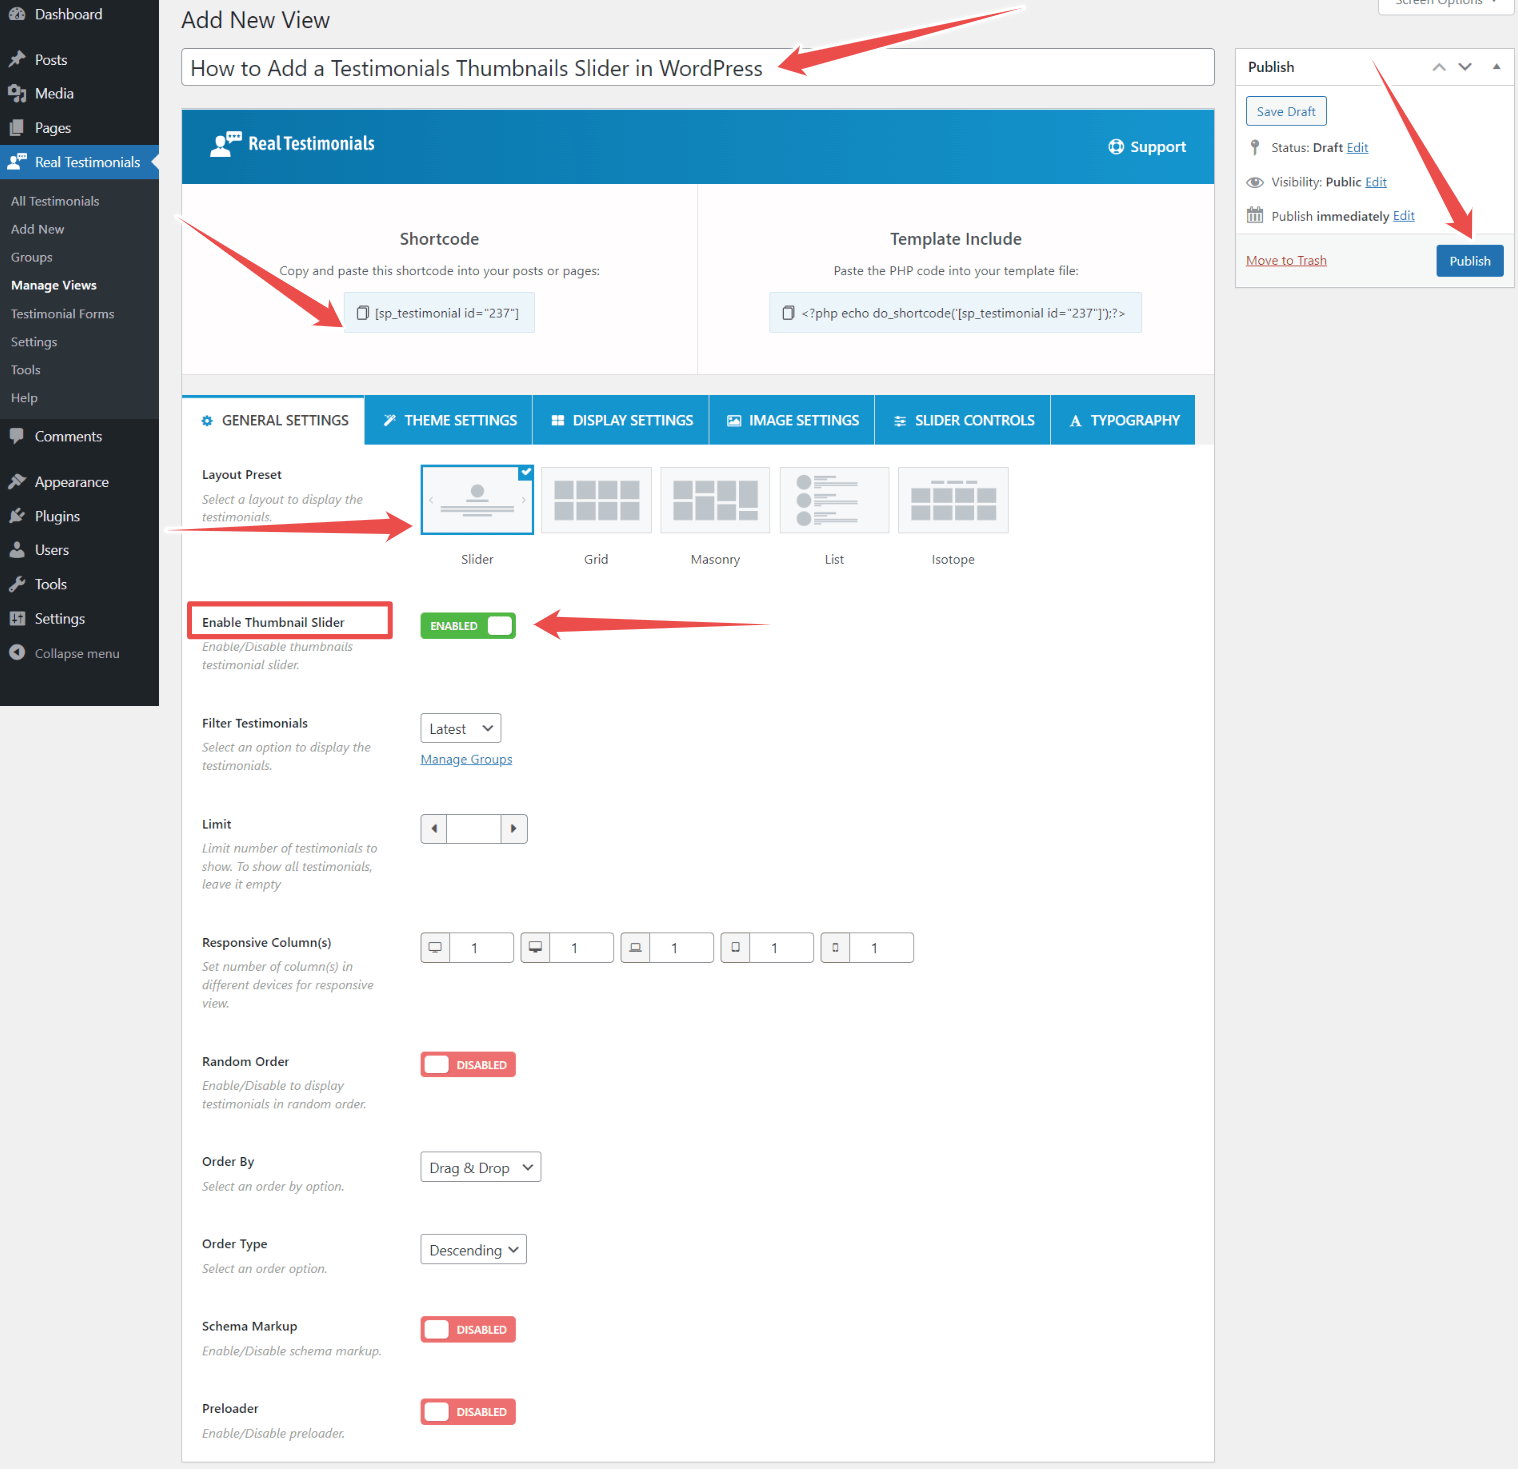Increase the testimonial Limit with the stepper

click(514, 828)
